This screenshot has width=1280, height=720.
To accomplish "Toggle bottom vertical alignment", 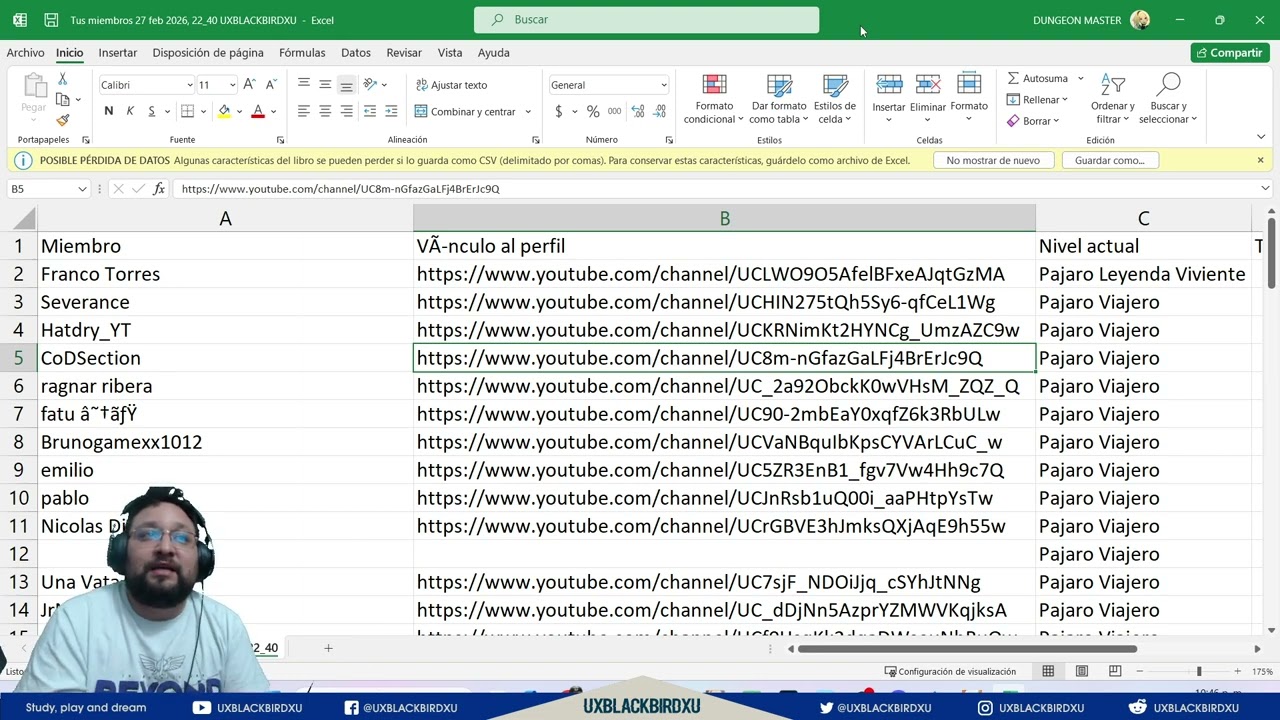I will pos(346,85).
